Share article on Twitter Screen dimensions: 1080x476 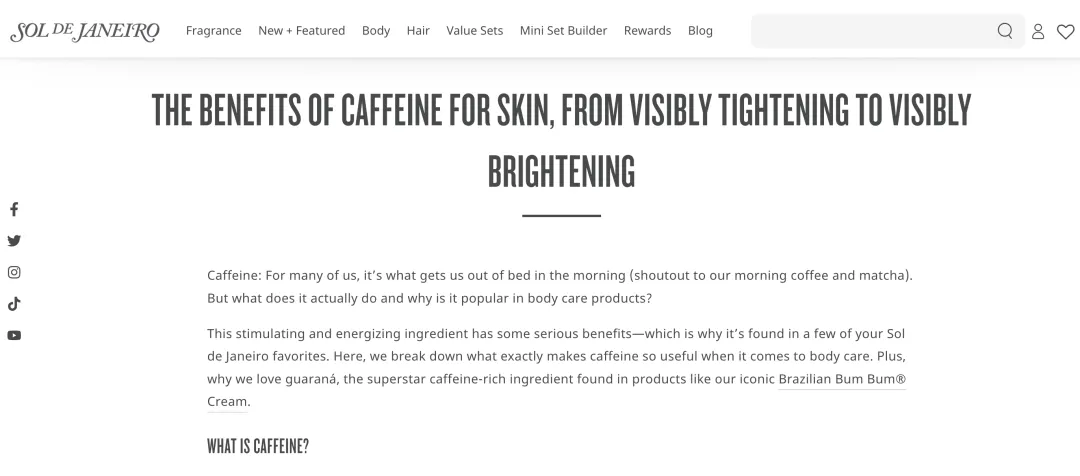click(x=14, y=240)
